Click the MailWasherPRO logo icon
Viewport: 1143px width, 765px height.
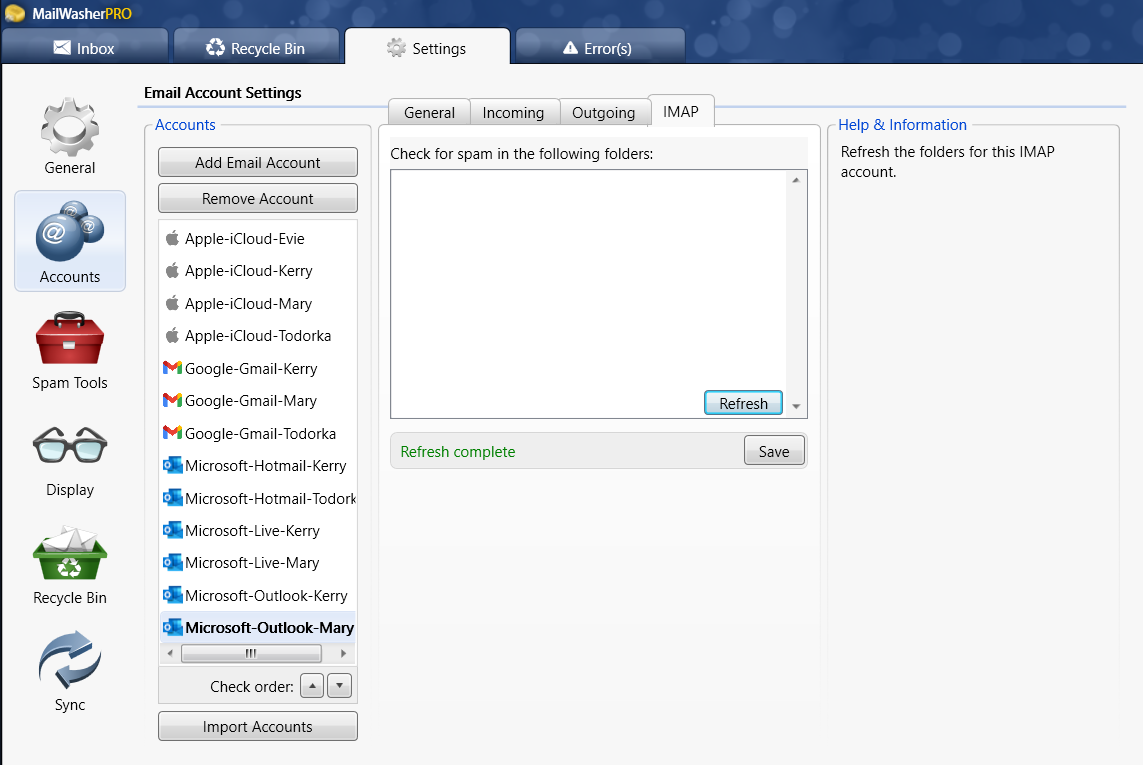15,13
